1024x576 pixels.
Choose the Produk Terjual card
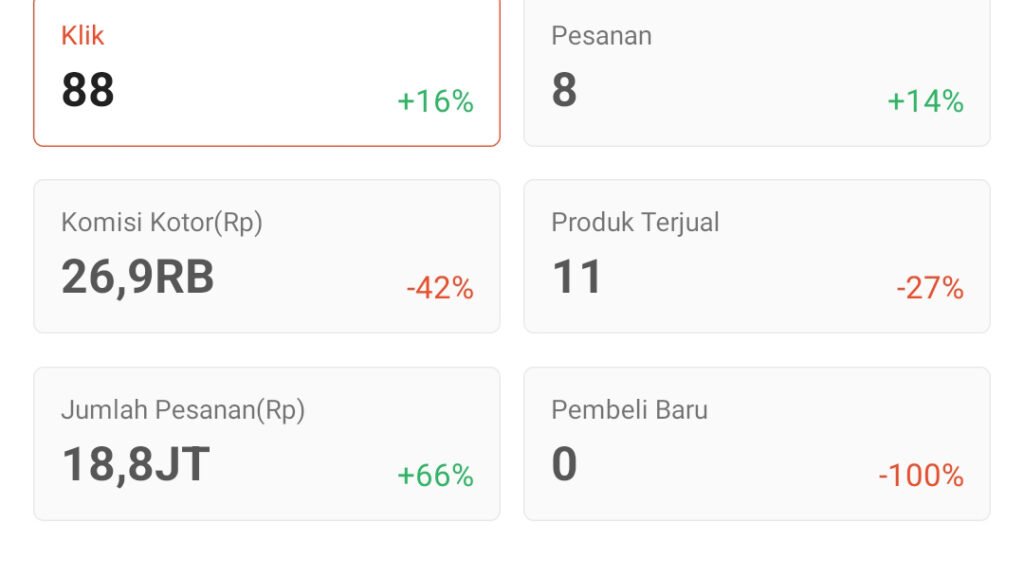tap(756, 256)
